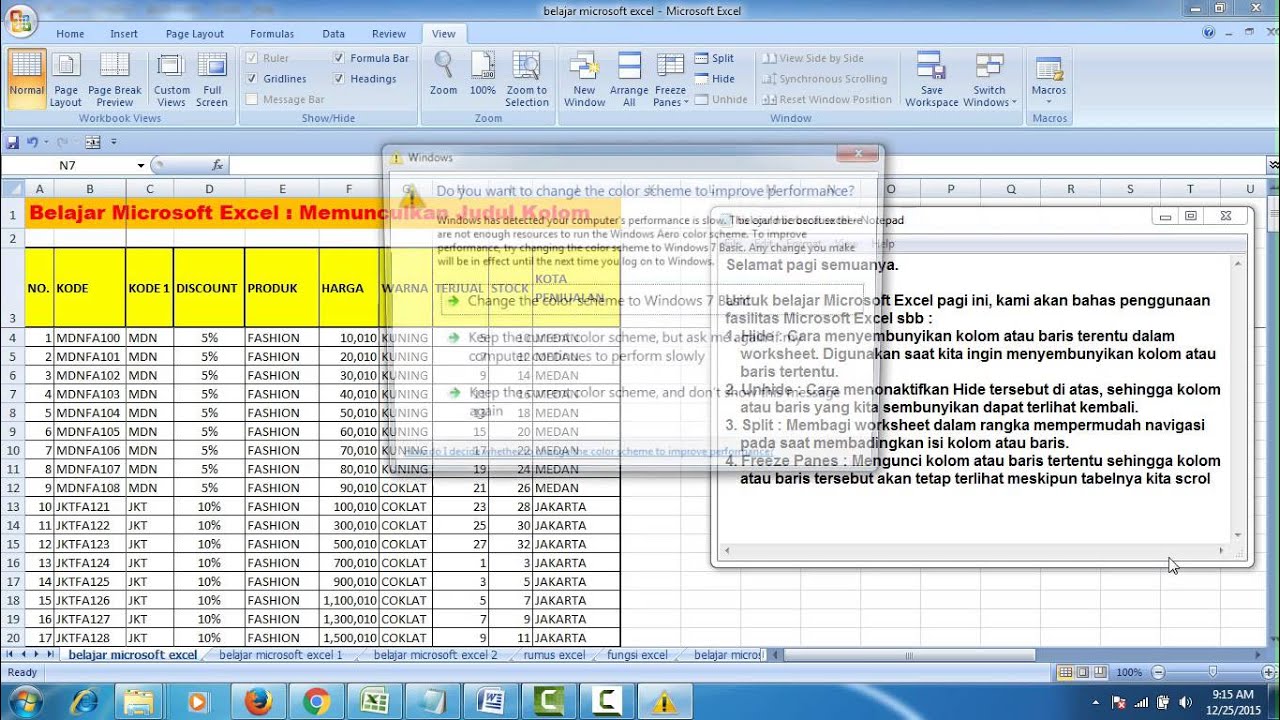The width and height of the screenshot is (1280, 720).
Task: Open Word from taskbar
Action: click(490, 702)
